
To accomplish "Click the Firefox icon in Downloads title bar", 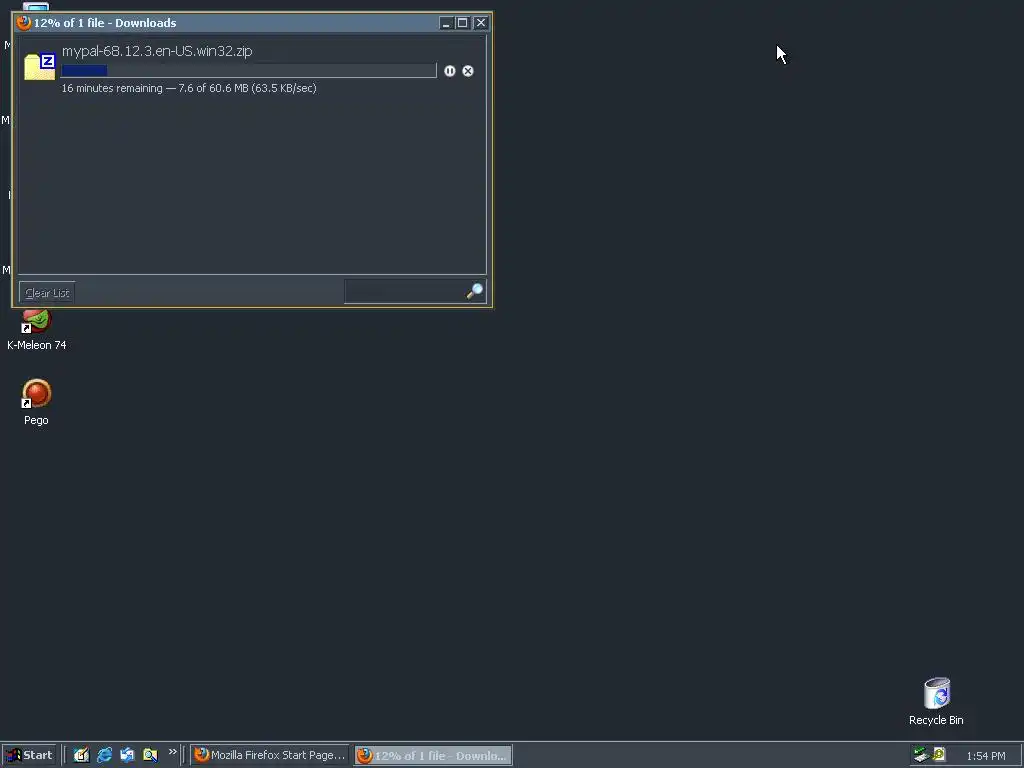I will tap(24, 23).
